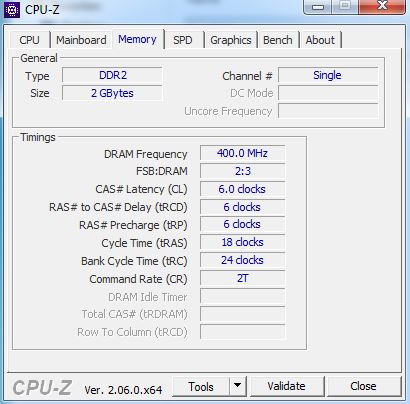Click the Command Rate 2T field
The image size is (410, 404).
[x=242, y=278]
